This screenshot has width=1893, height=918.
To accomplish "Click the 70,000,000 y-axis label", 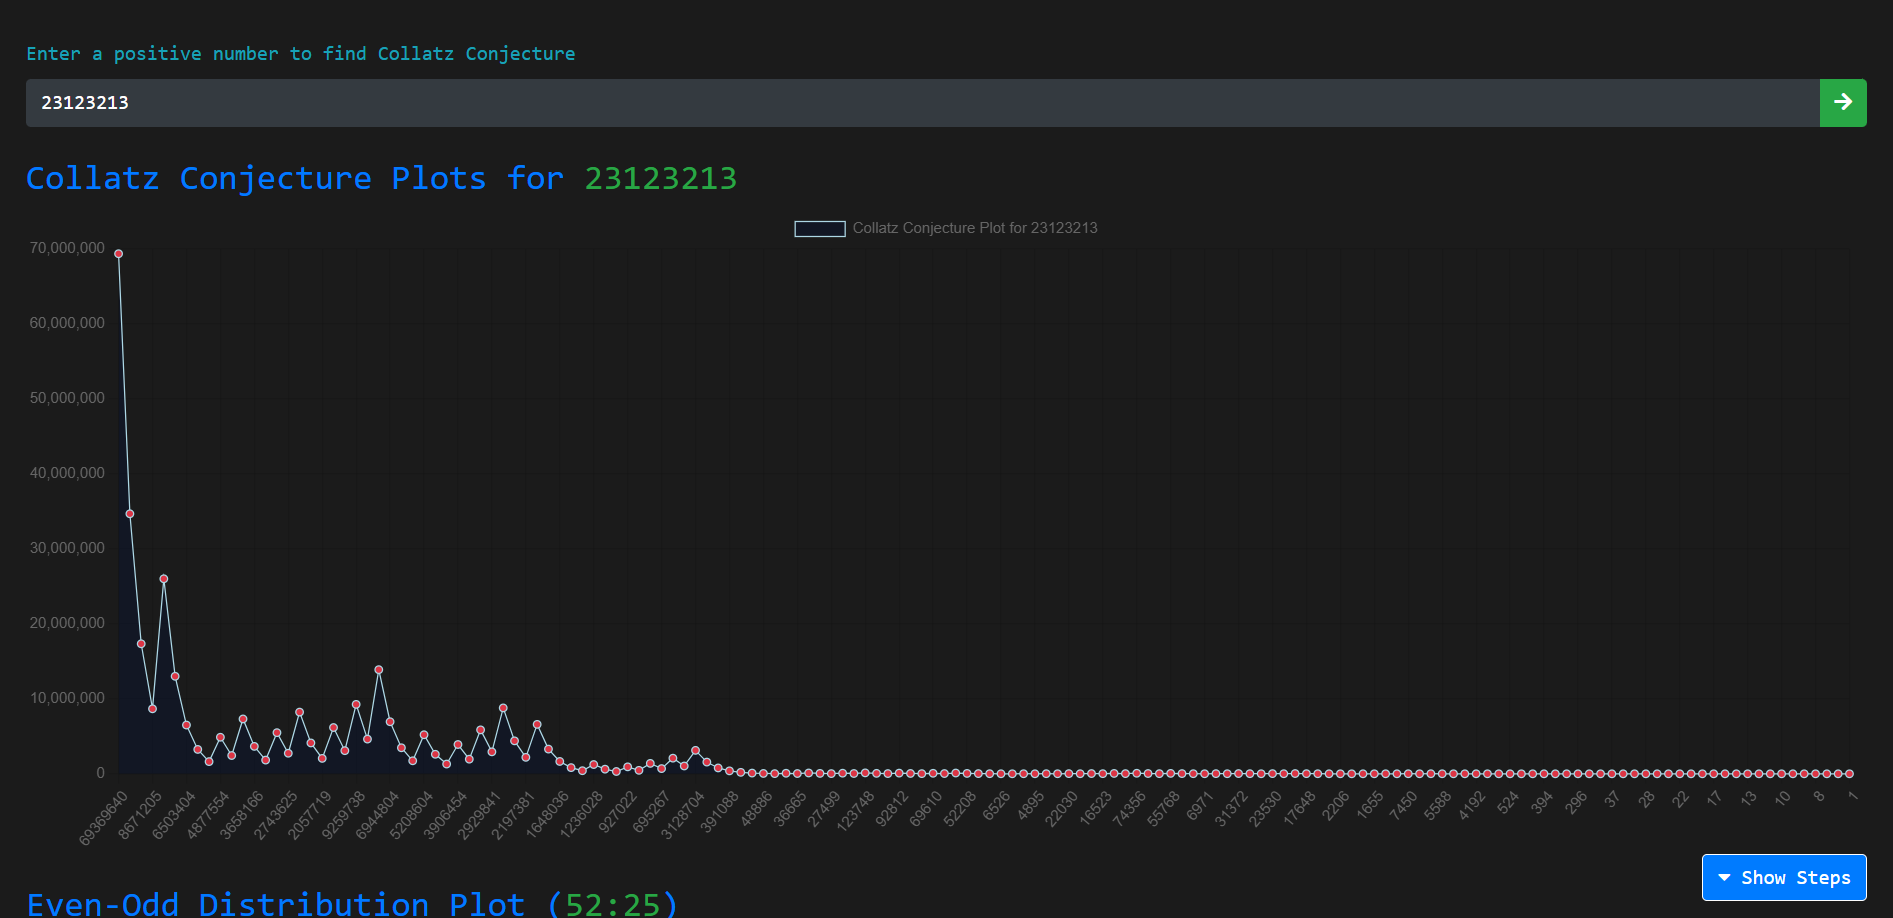I will pos(67,248).
